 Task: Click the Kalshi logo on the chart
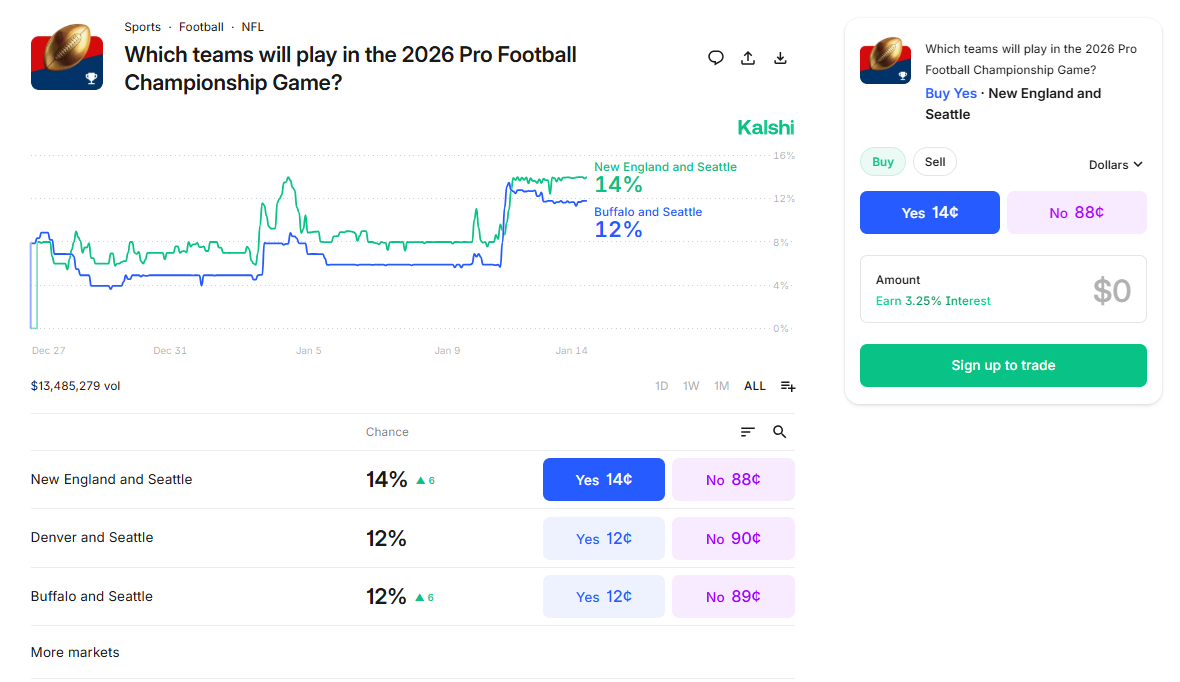(x=765, y=127)
